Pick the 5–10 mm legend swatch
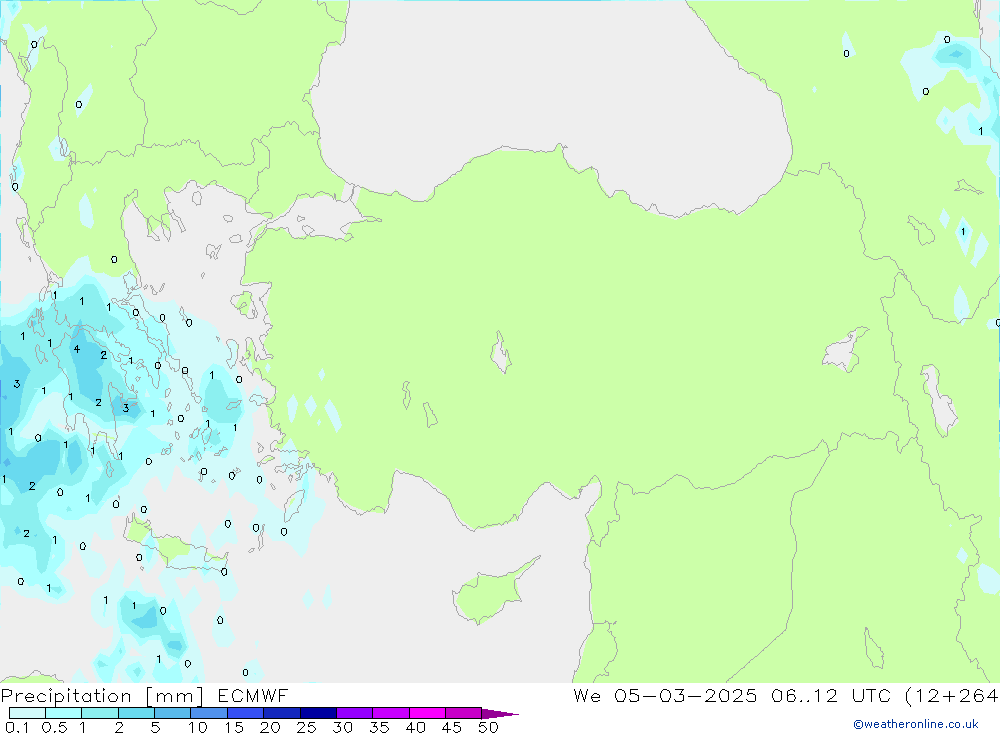The width and height of the screenshot is (1000, 733). [172, 713]
